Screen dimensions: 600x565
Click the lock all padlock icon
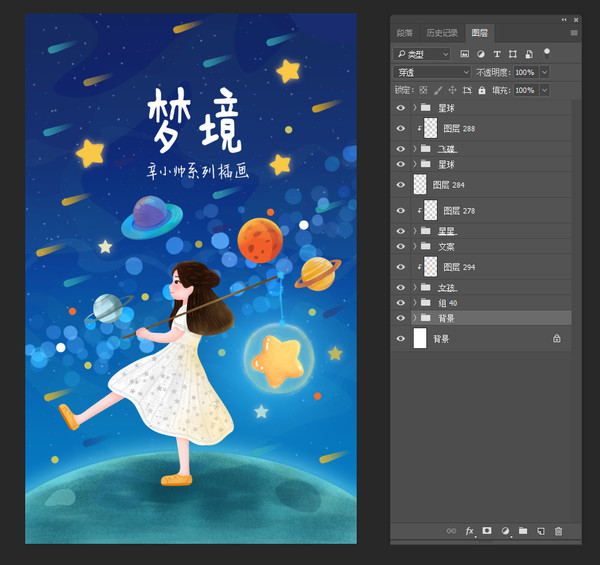click(x=482, y=90)
